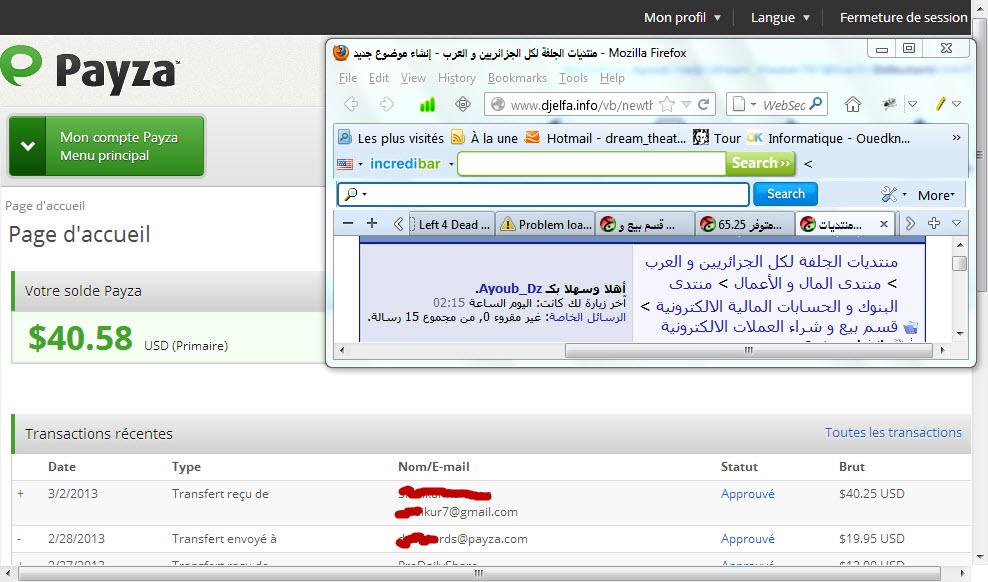988x582 pixels.
Task: Open the Mon profil dropdown
Action: (x=682, y=18)
